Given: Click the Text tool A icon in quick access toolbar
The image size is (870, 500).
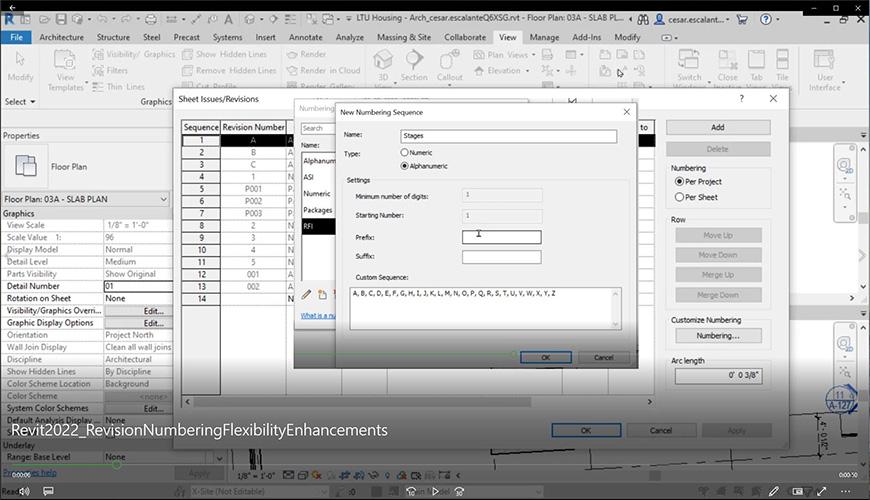Looking at the screenshot, I should [x=229, y=19].
